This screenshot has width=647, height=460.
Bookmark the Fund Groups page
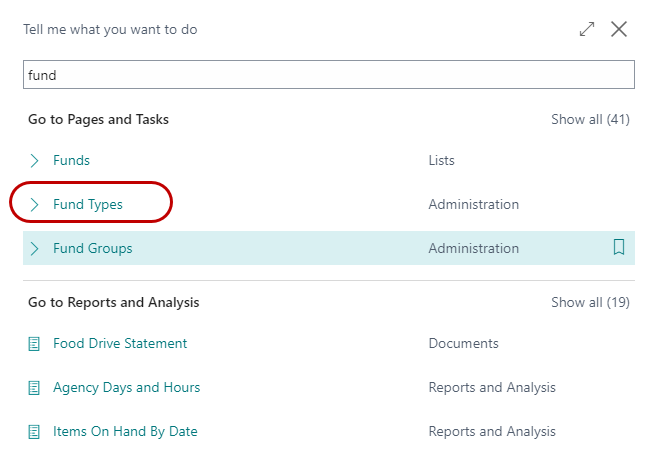point(618,248)
